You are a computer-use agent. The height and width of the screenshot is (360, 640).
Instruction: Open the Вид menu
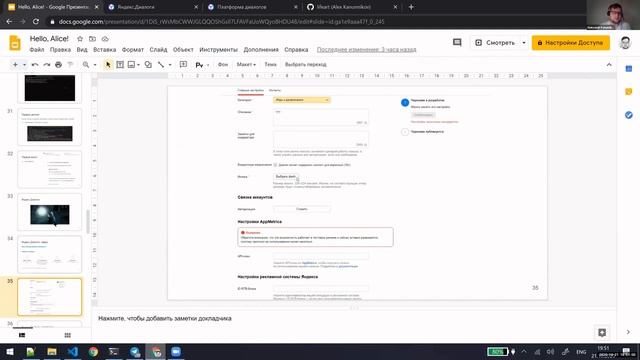coord(82,49)
